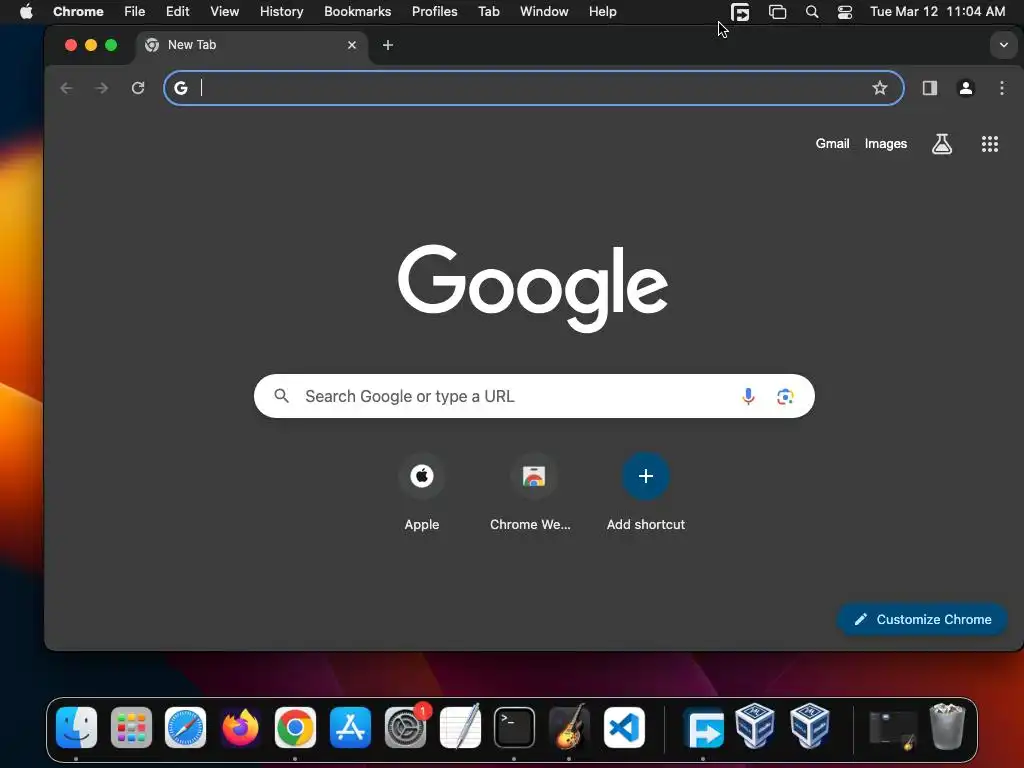Click the magnifier icon in the search box

tap(281, 396)
